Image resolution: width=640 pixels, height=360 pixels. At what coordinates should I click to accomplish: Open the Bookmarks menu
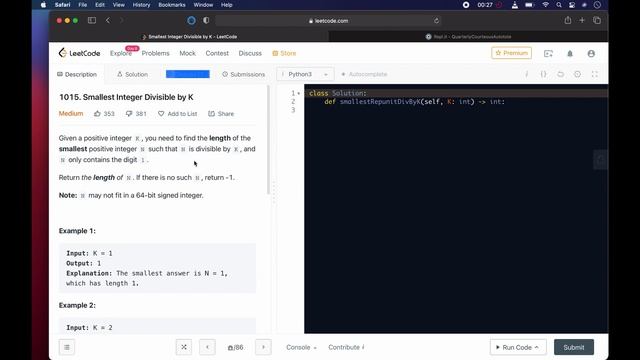tap(172, 5)
